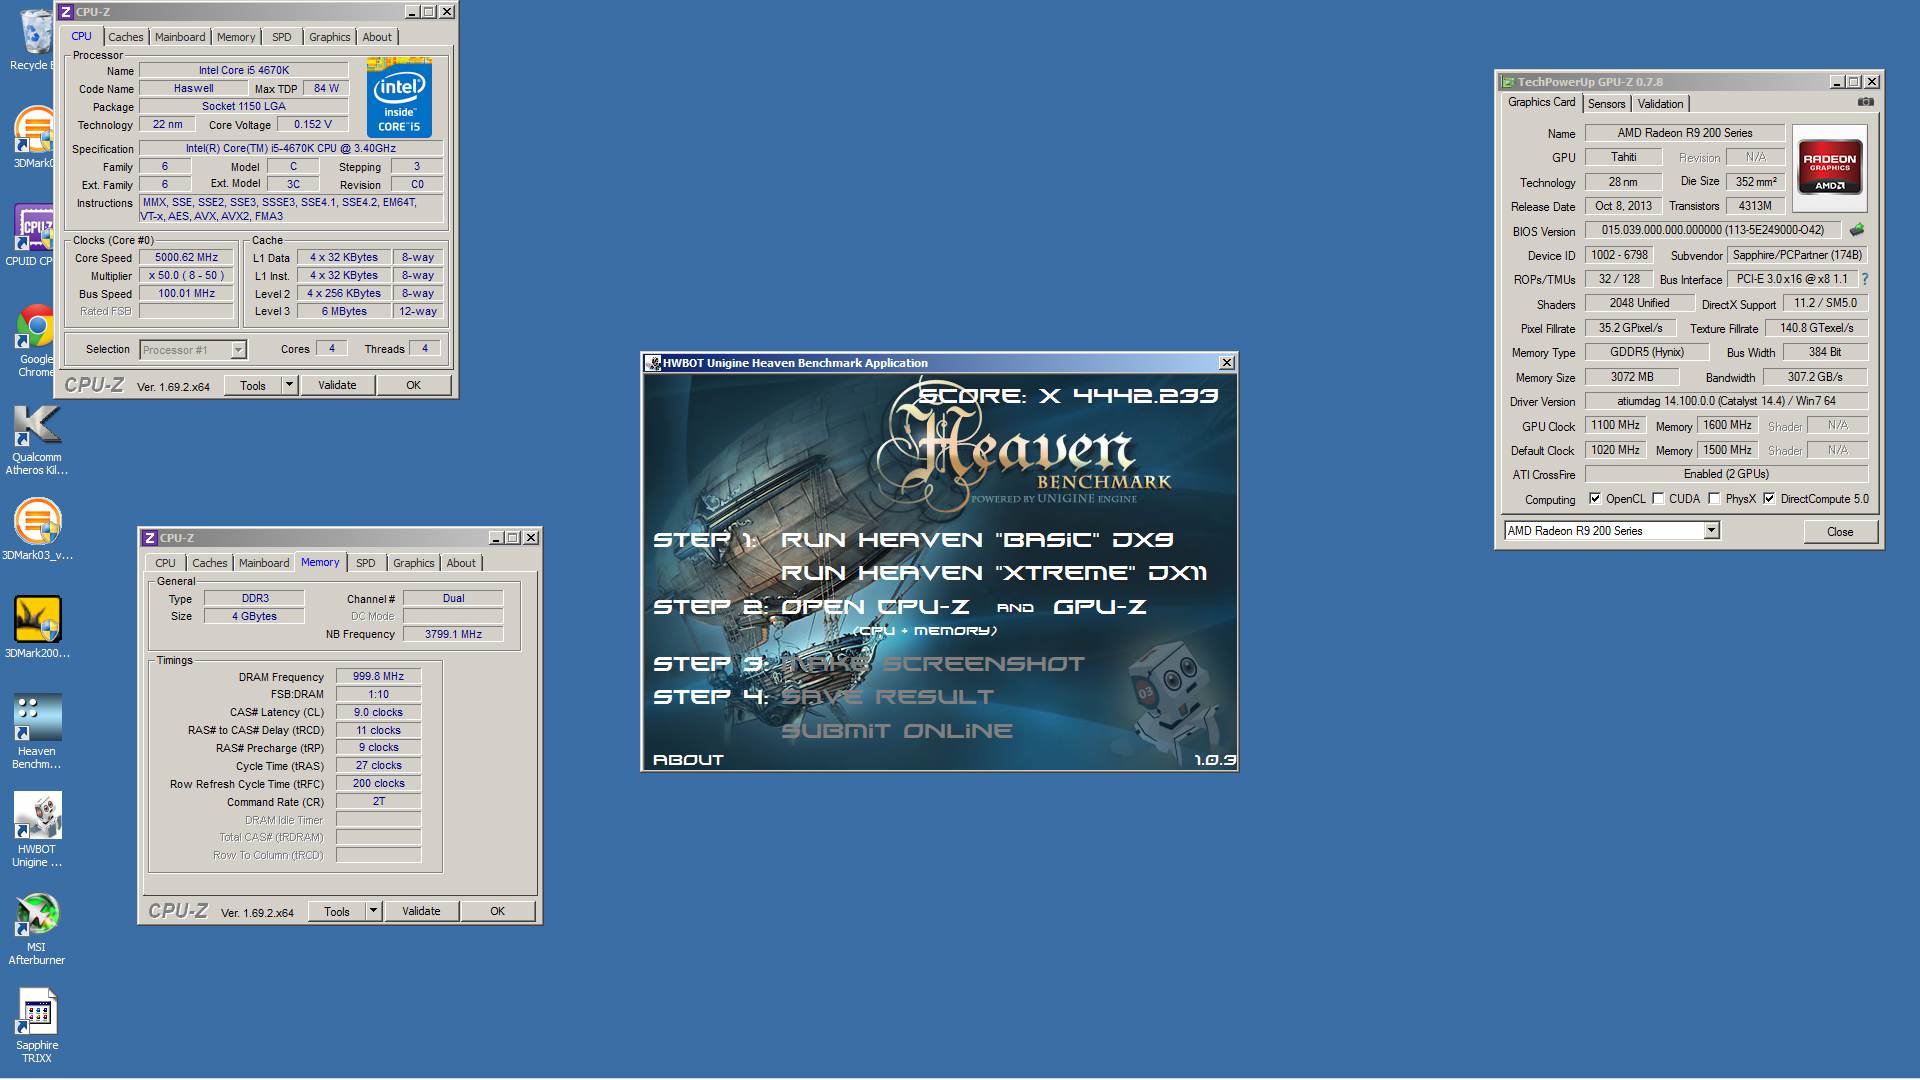Viewport: 1920px width, 1080px height.
Task: Toggle the CUDA checkbox in GPU-Z
Action: point(1658,499)
